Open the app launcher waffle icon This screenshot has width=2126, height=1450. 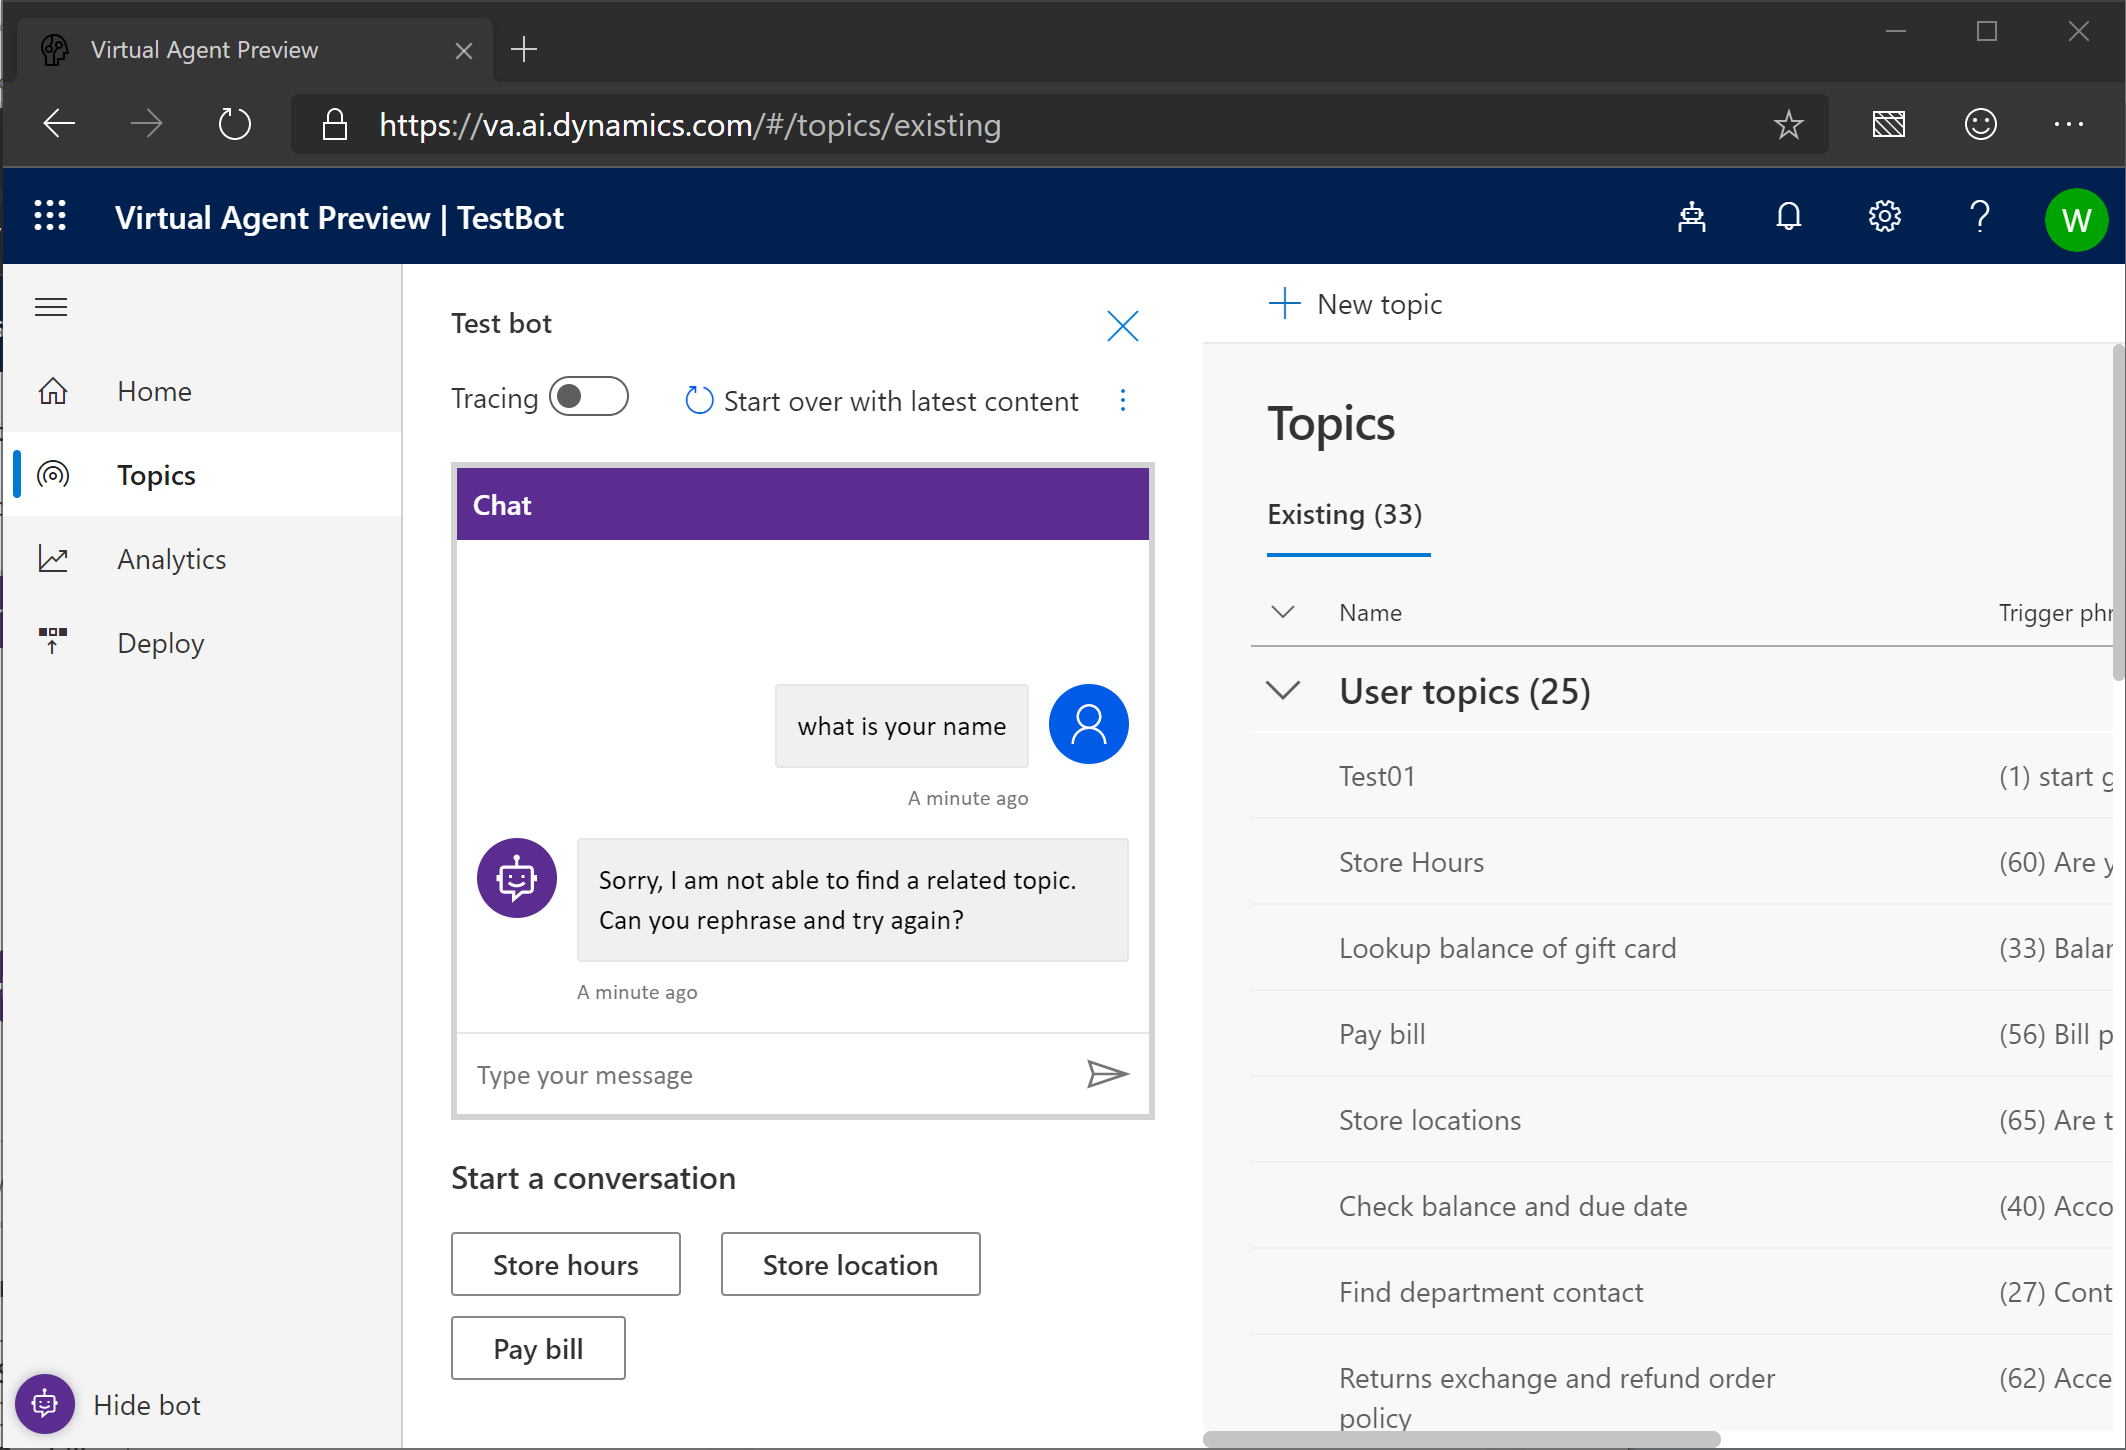pyautogui.click(x=50, y=216)
